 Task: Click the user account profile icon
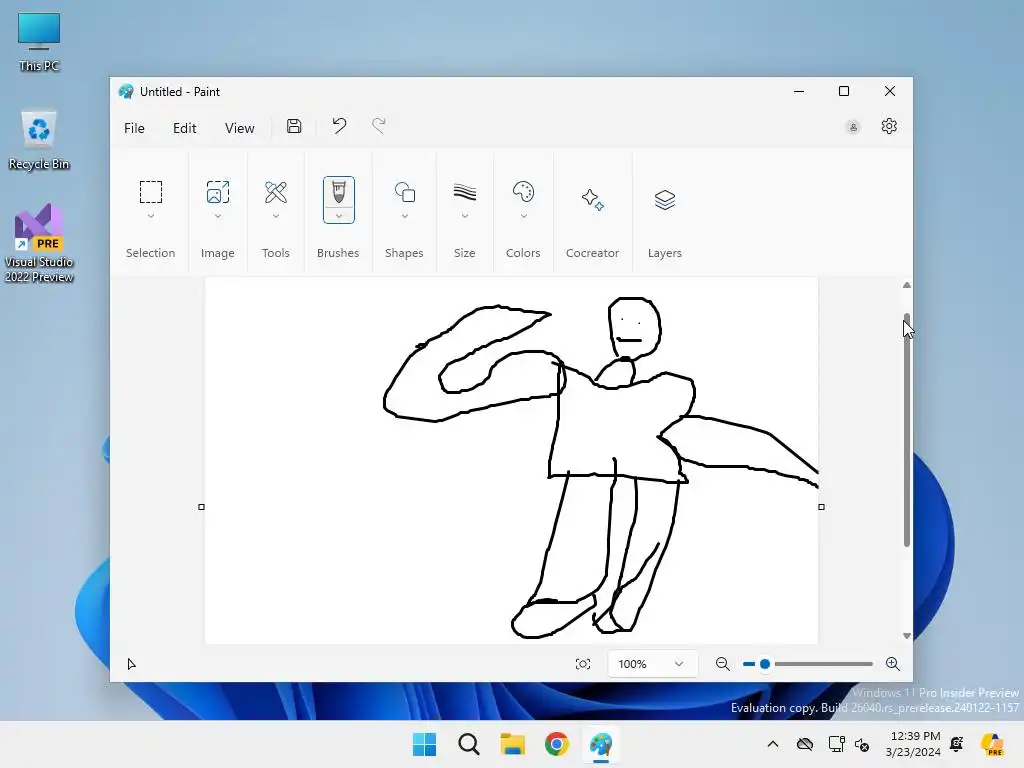[853, 127]
